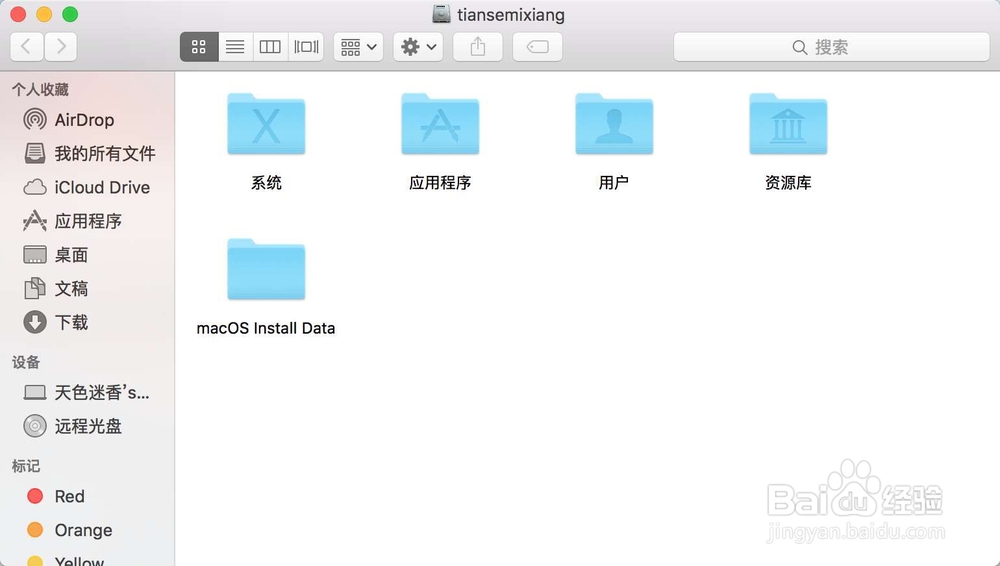This screenshot has width=1000, height=566.
Task: Select the 资源库 folder icon
Action: coord(788,124)
